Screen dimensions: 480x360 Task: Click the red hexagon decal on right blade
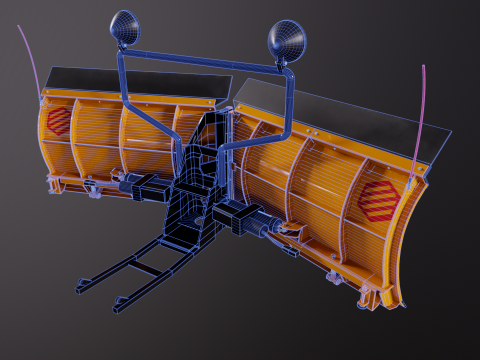(x=379, y=202)
